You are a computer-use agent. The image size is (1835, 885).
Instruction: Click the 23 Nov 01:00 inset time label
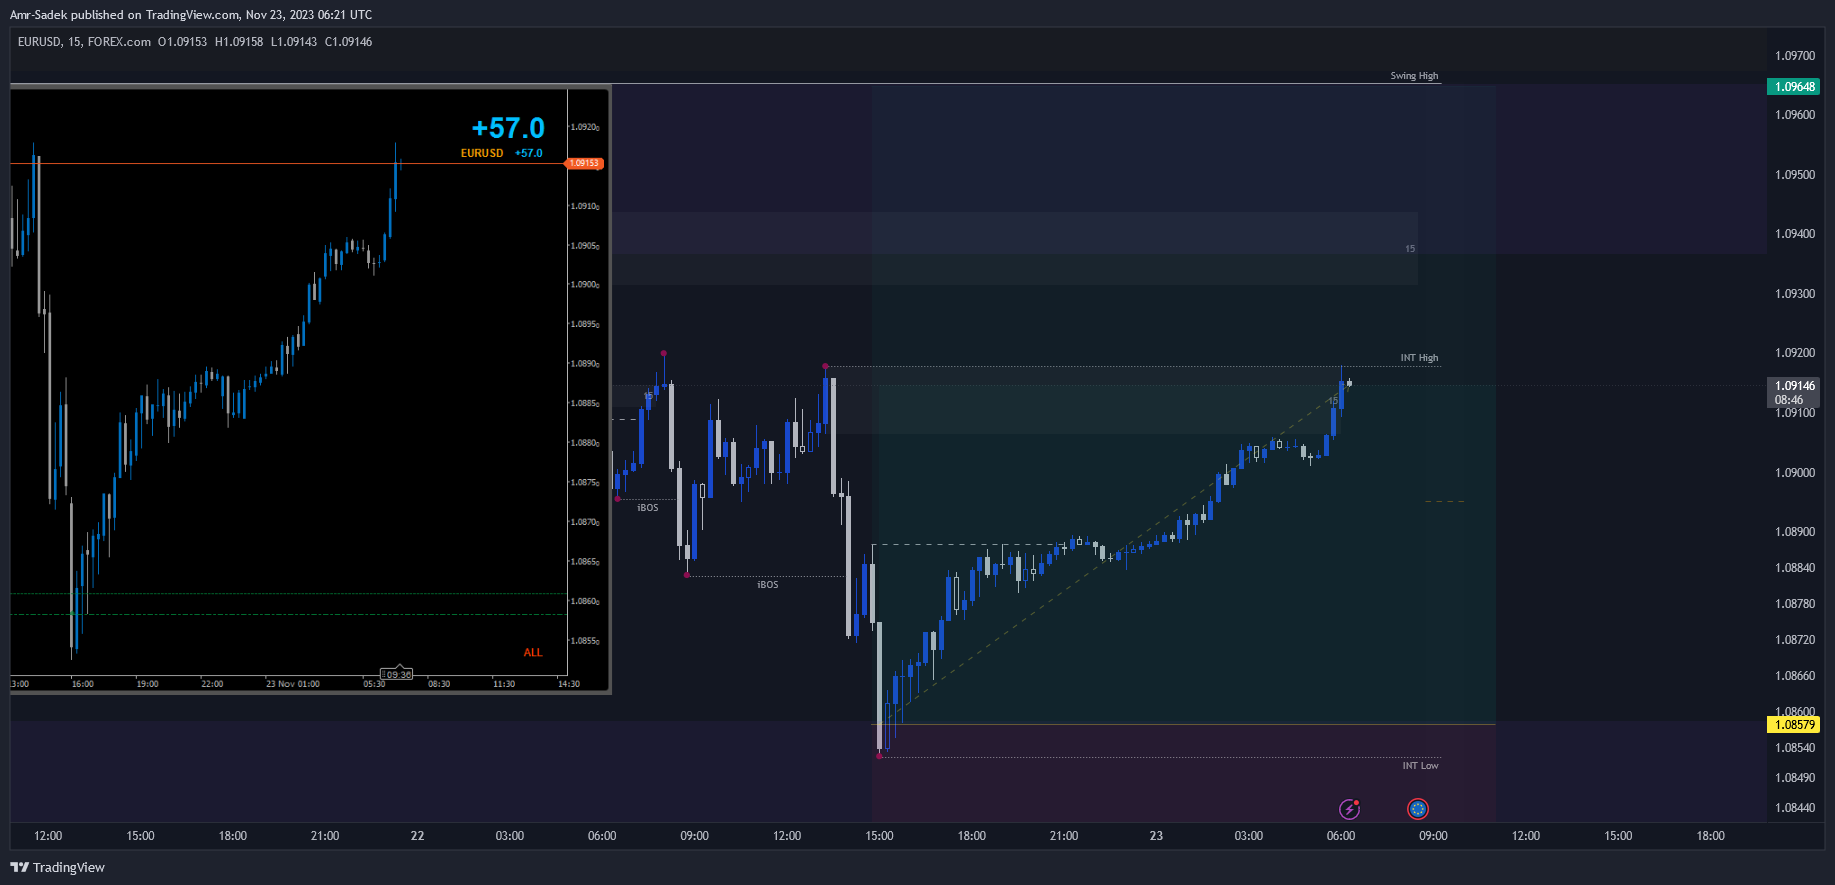[x=293, y=684]
